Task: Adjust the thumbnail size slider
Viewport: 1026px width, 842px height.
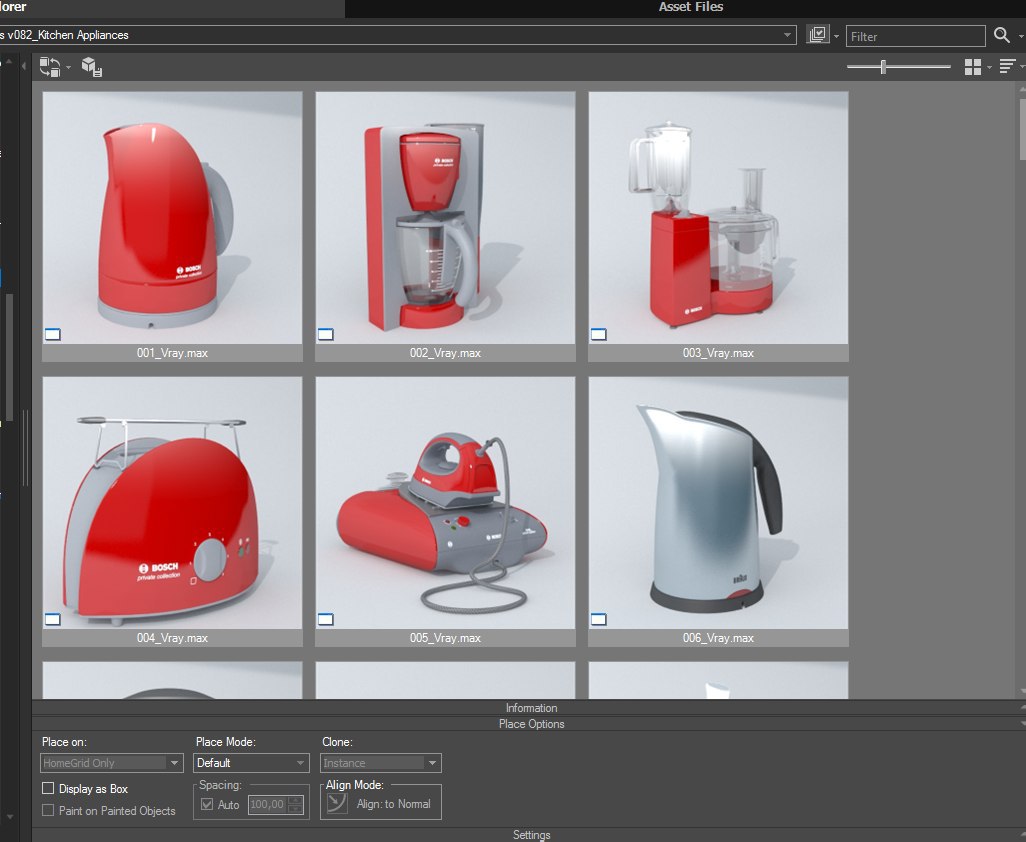Action: tap(883, 67)
